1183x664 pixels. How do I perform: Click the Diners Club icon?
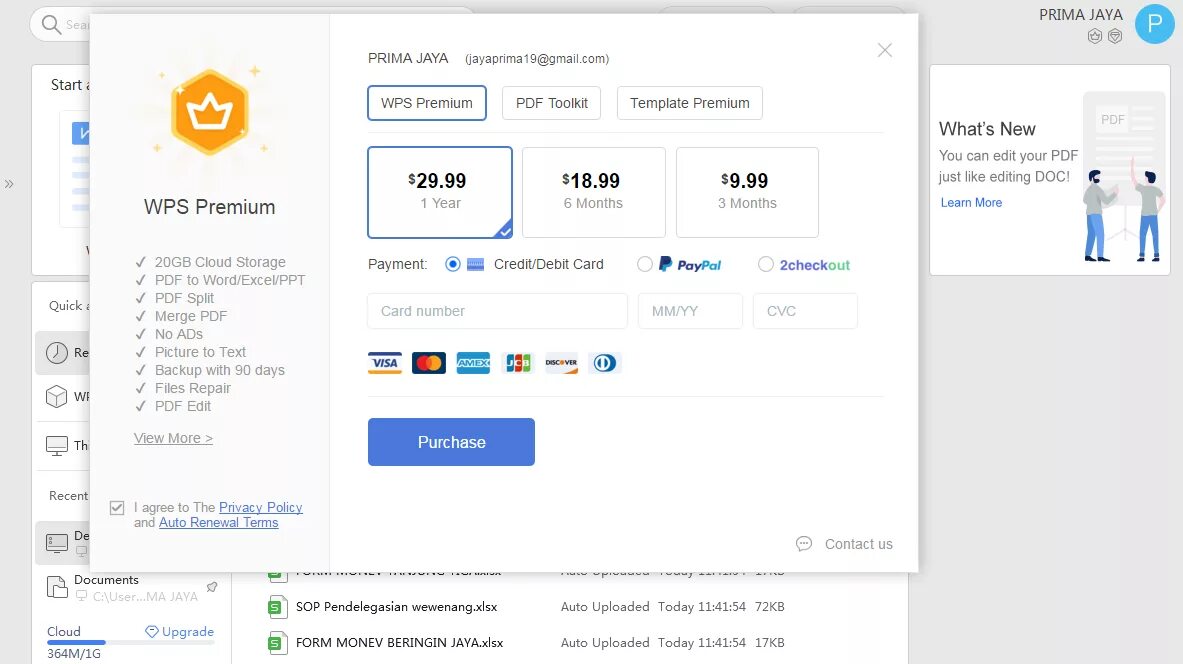click(605, 363)
